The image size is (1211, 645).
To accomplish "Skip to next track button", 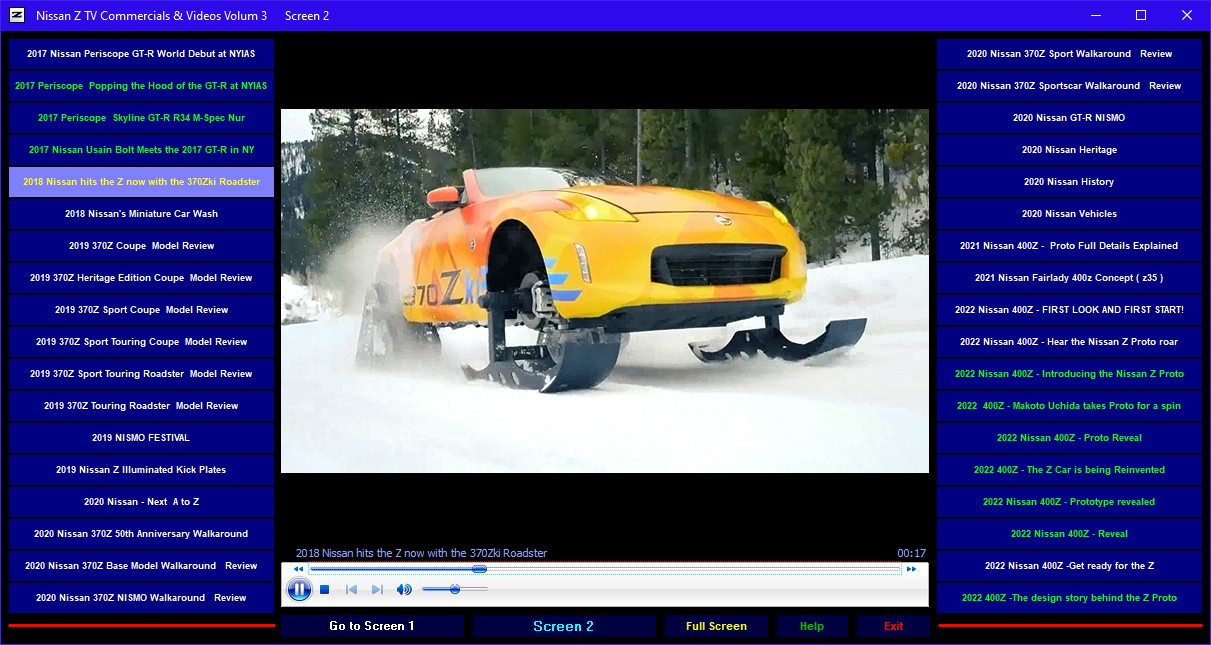I will pos(377,590).
